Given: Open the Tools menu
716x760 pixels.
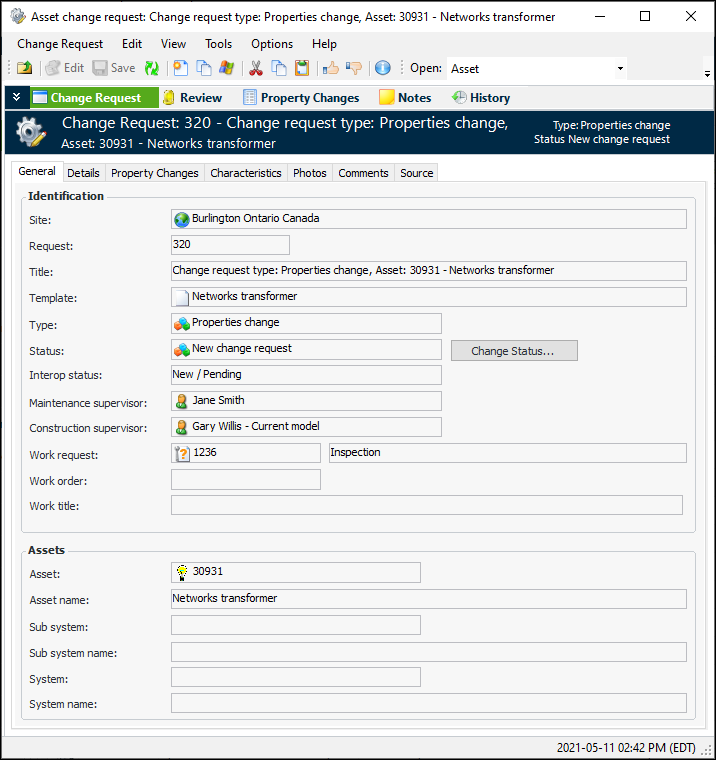Looking at the screenshot, I should click(x=218, y=44).
